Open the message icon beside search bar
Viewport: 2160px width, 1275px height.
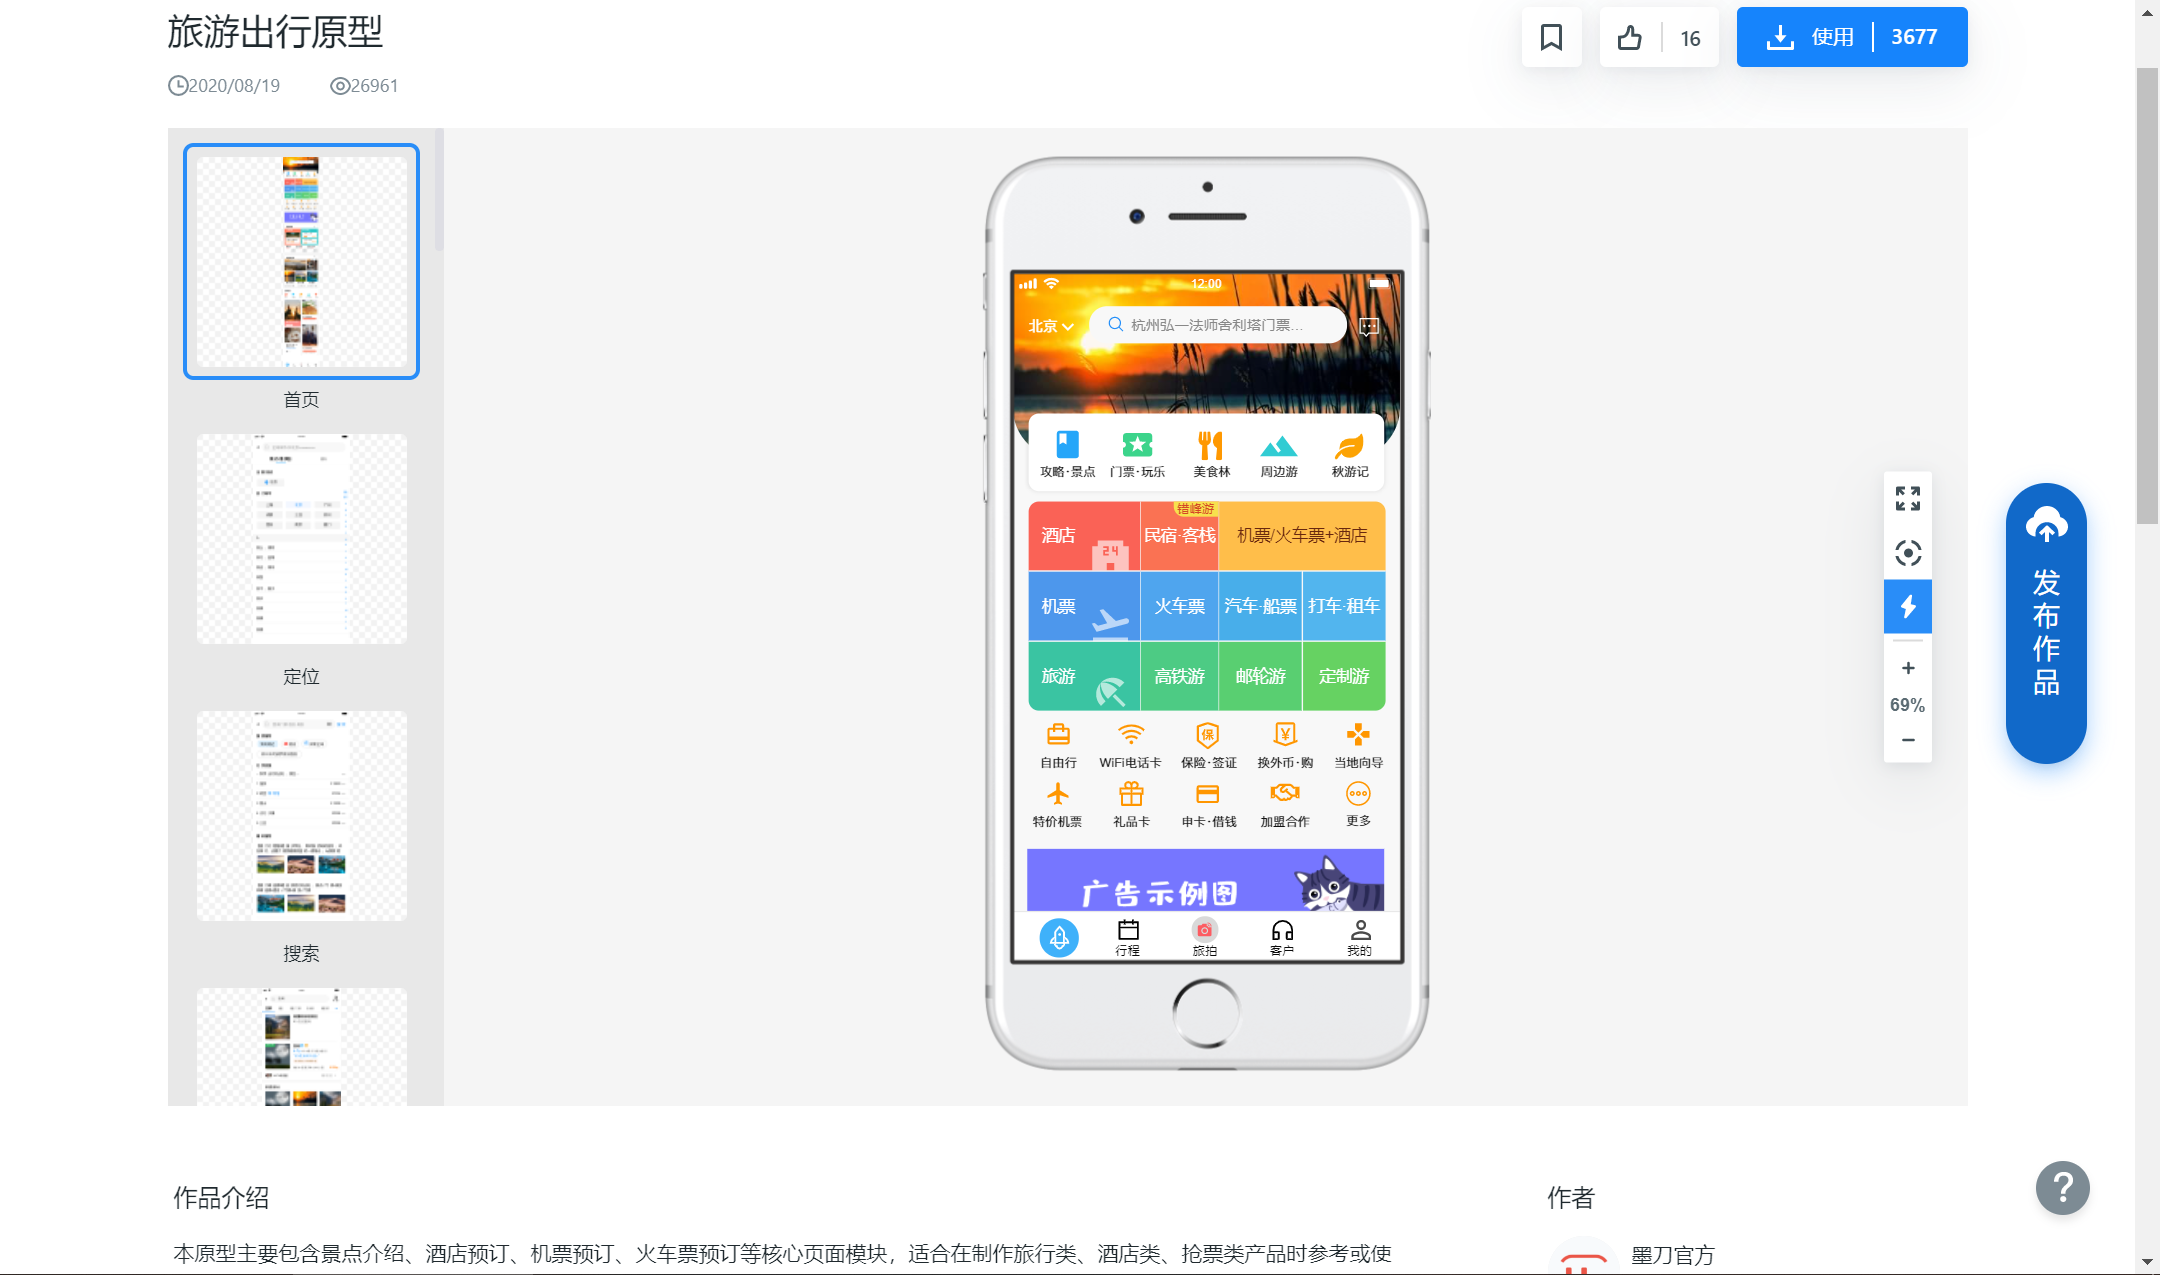[x=1369, y=326]
